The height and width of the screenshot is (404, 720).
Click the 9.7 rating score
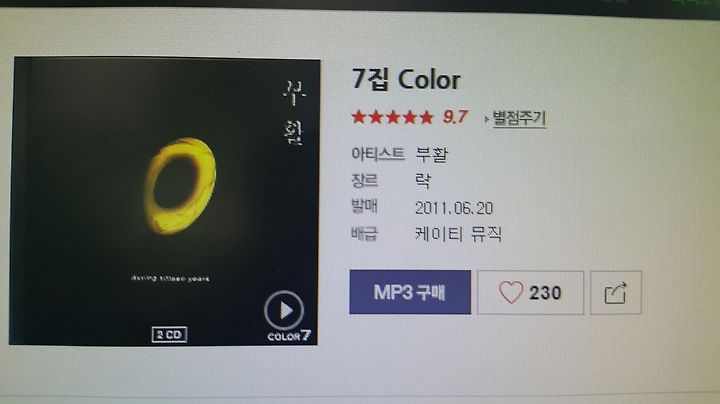click(455, 117)
